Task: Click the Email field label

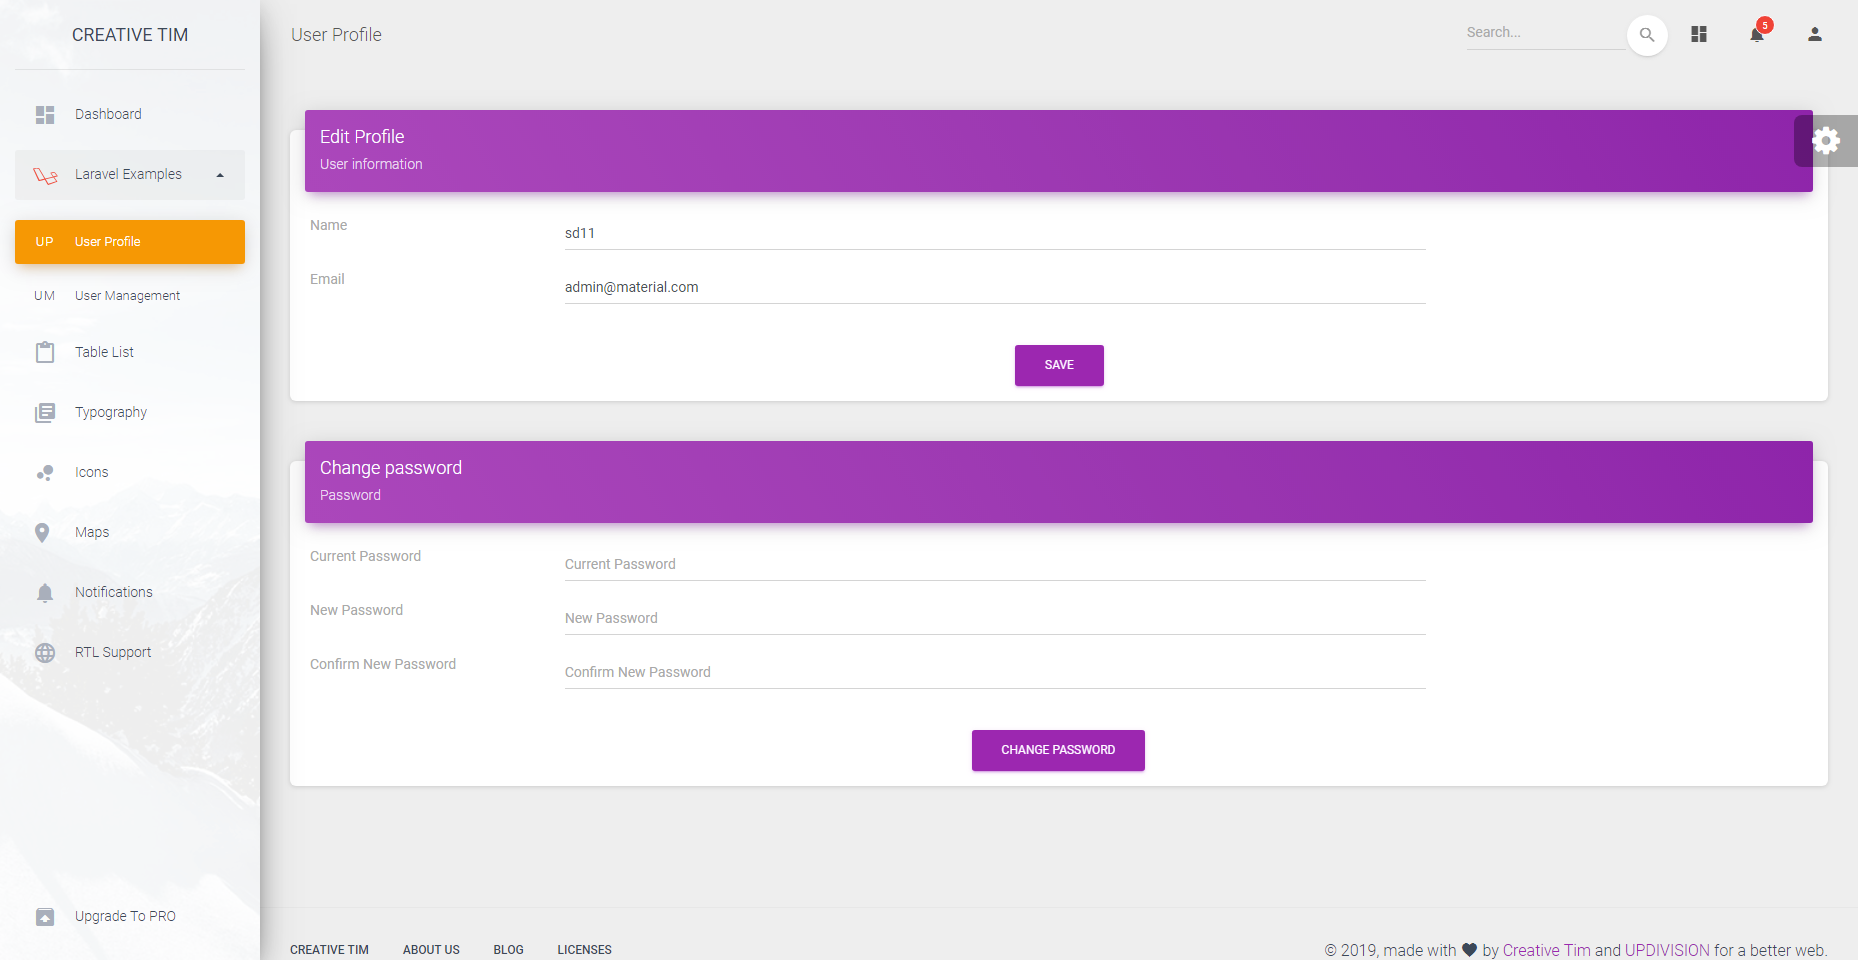Action: click(x=327, y=279)
